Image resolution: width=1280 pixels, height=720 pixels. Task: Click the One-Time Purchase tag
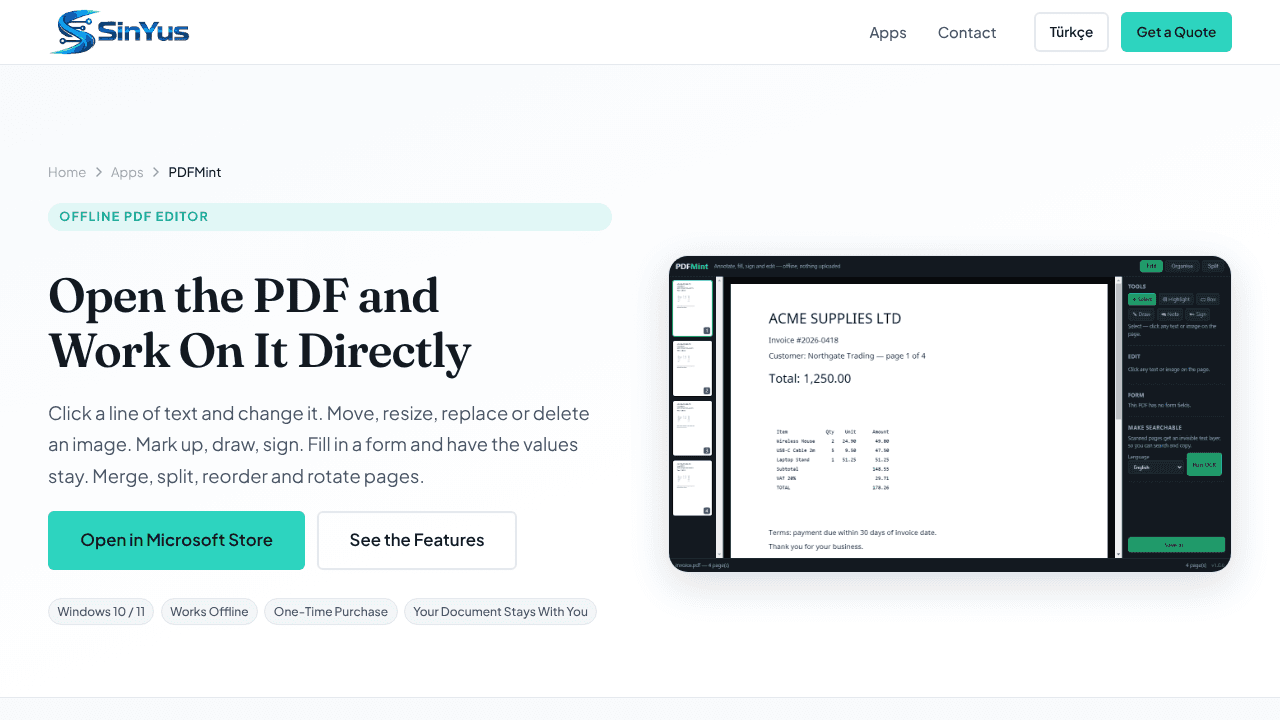[x=331, y=611]
